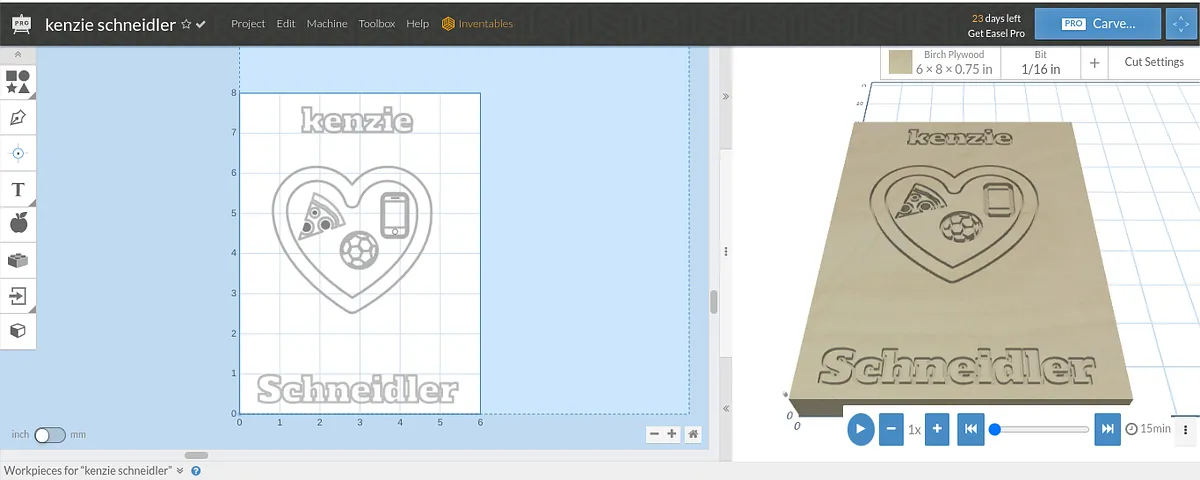Image resolution: width=1200 pixels, height=480 pixels.
Task: Select the Shapes tool
Action: coord(18,82)
